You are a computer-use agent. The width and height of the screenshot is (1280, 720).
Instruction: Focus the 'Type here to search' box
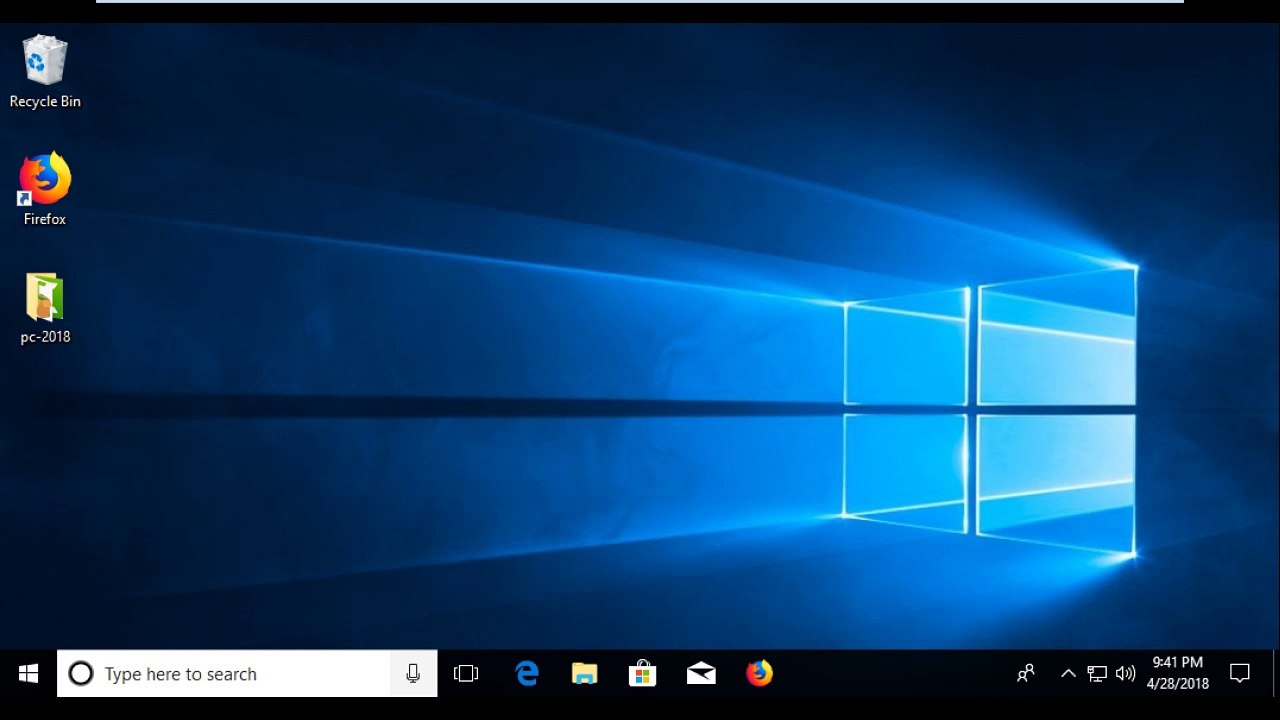(x=247, y=674)
